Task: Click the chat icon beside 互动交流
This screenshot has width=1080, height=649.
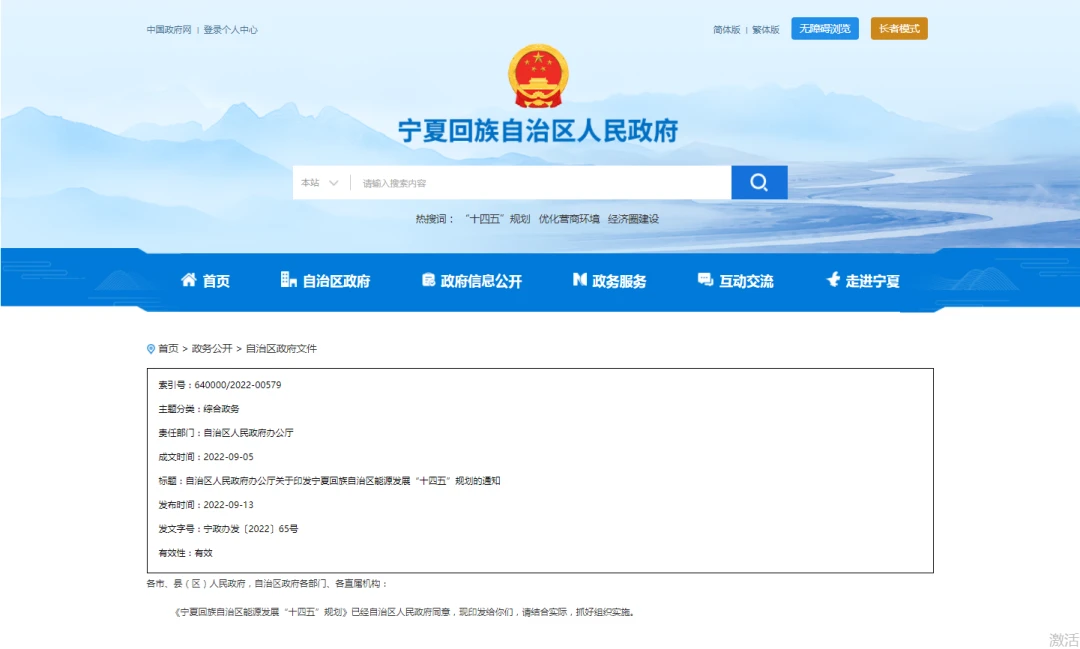Action: coord(705,281)
